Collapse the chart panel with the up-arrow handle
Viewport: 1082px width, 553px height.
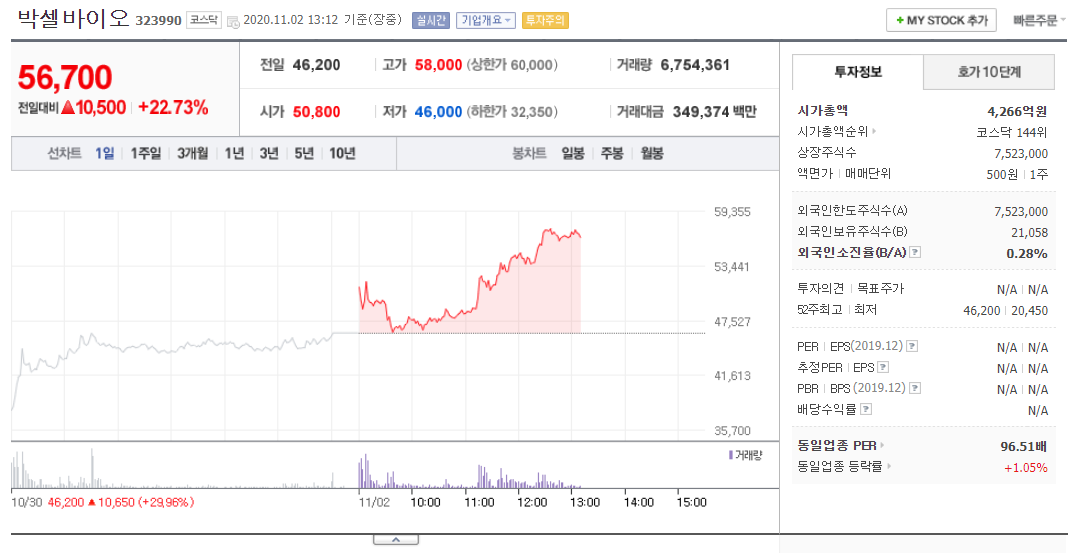point(396,540)
